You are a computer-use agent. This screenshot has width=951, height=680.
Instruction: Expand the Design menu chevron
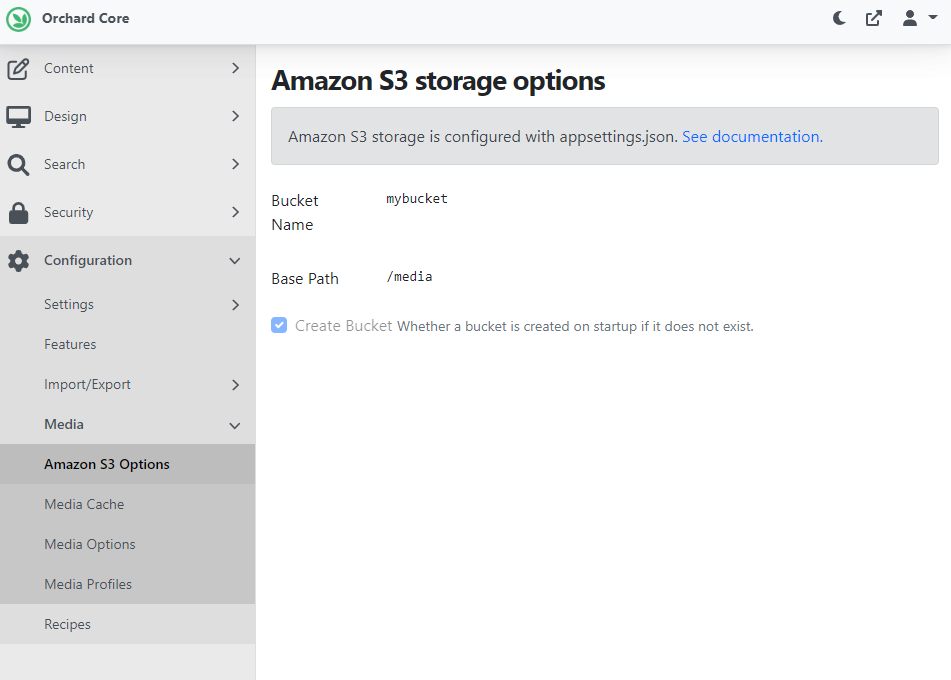pos(235,116)
